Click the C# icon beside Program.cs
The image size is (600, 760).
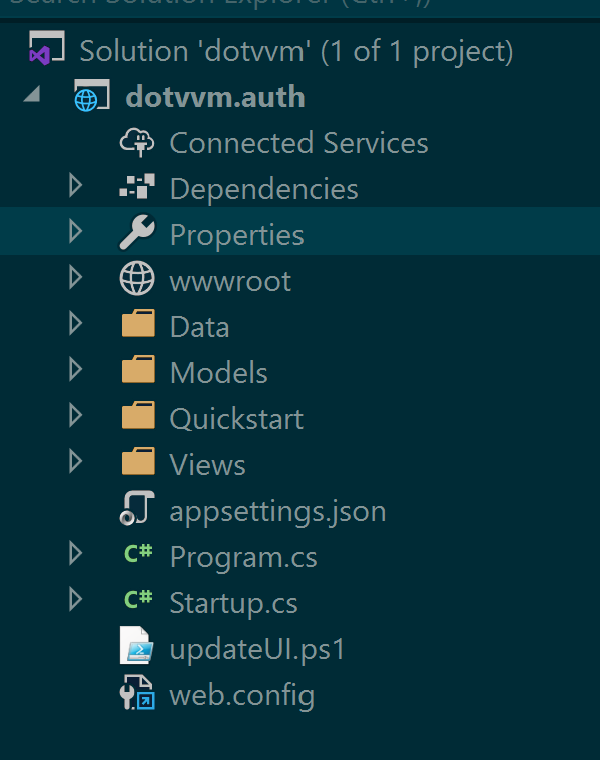tap(137, 557)
